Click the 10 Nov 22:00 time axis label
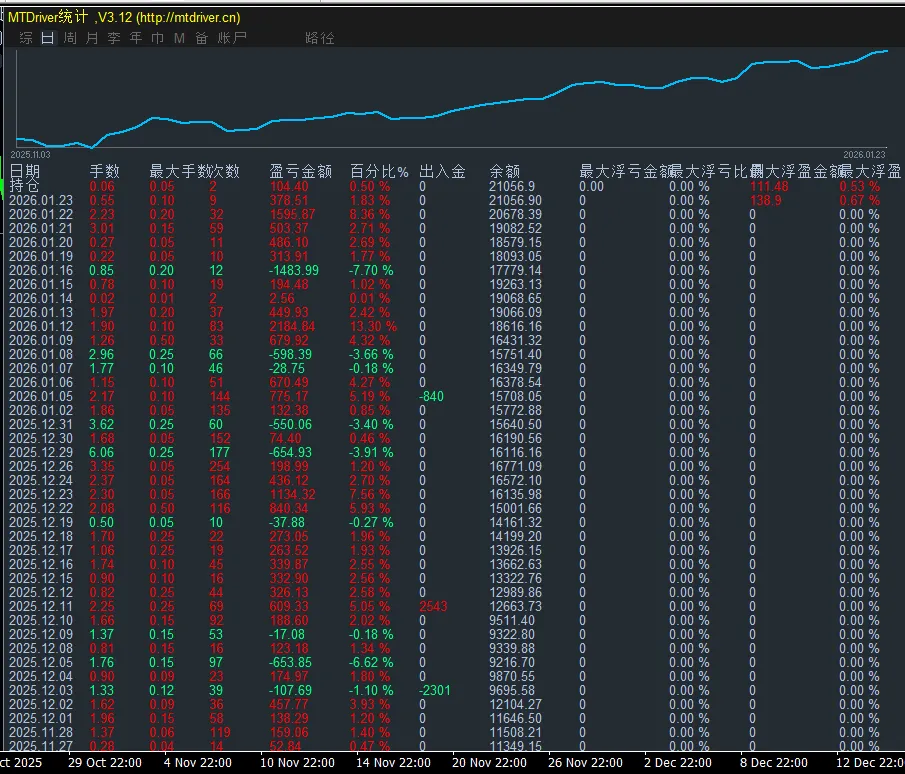 (297, 762)
